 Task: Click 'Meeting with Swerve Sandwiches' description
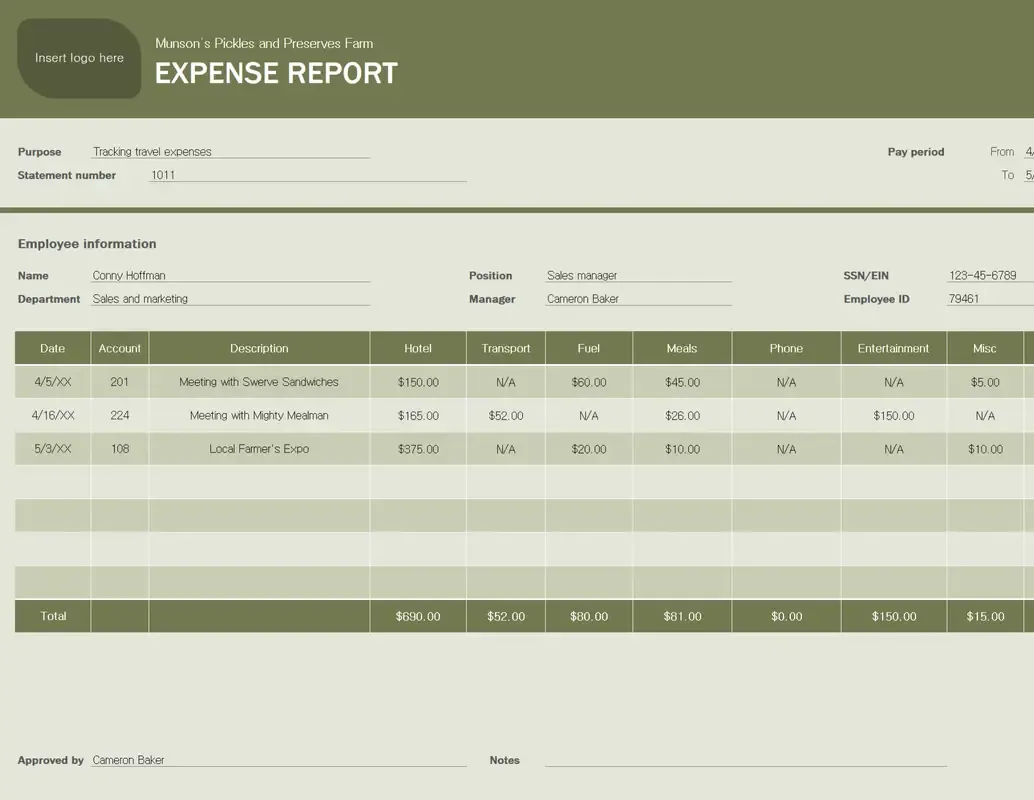point(259,382)
